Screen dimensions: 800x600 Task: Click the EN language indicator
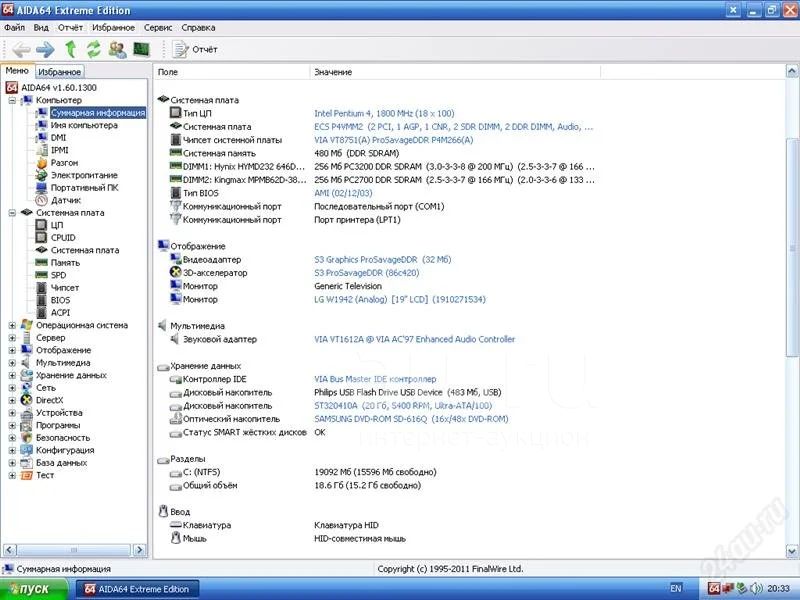point(676,588)
